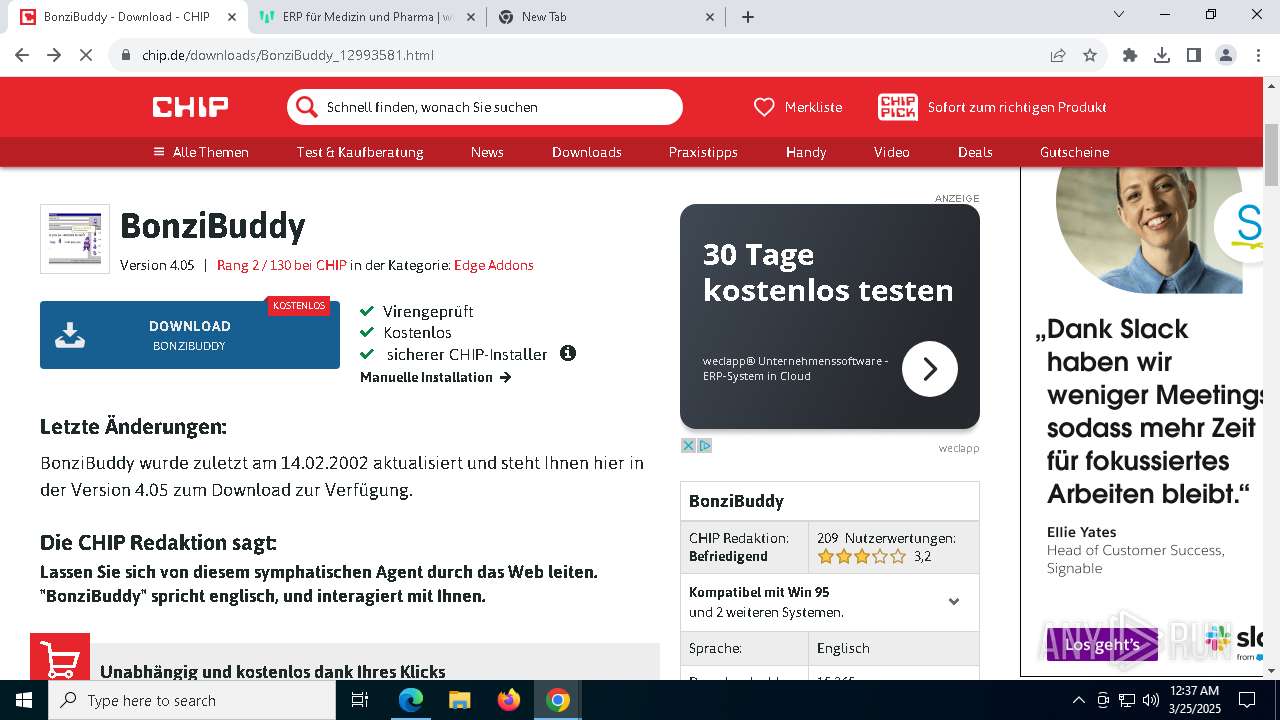Click the CHIP logo in header
Image resolution: width=1280 pixels, height=720 pixels.
click(190, 107)
